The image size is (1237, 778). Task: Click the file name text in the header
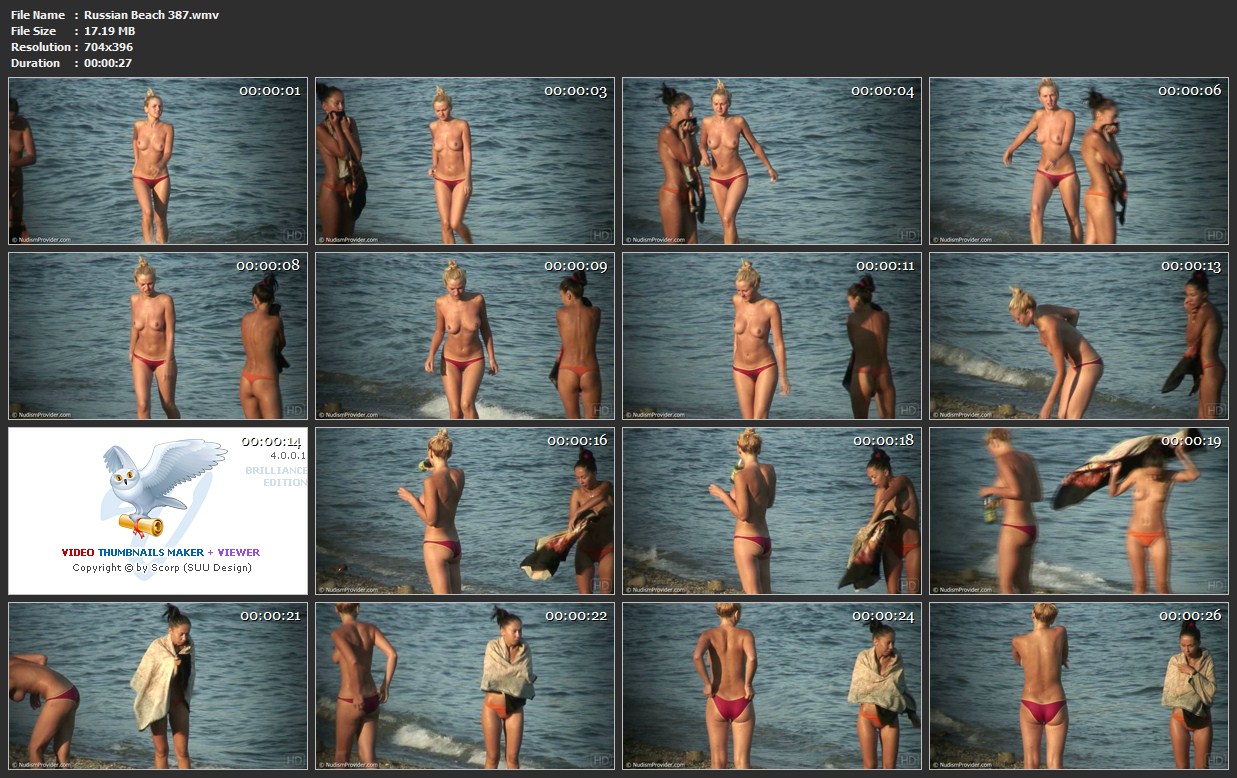(151, 15)
